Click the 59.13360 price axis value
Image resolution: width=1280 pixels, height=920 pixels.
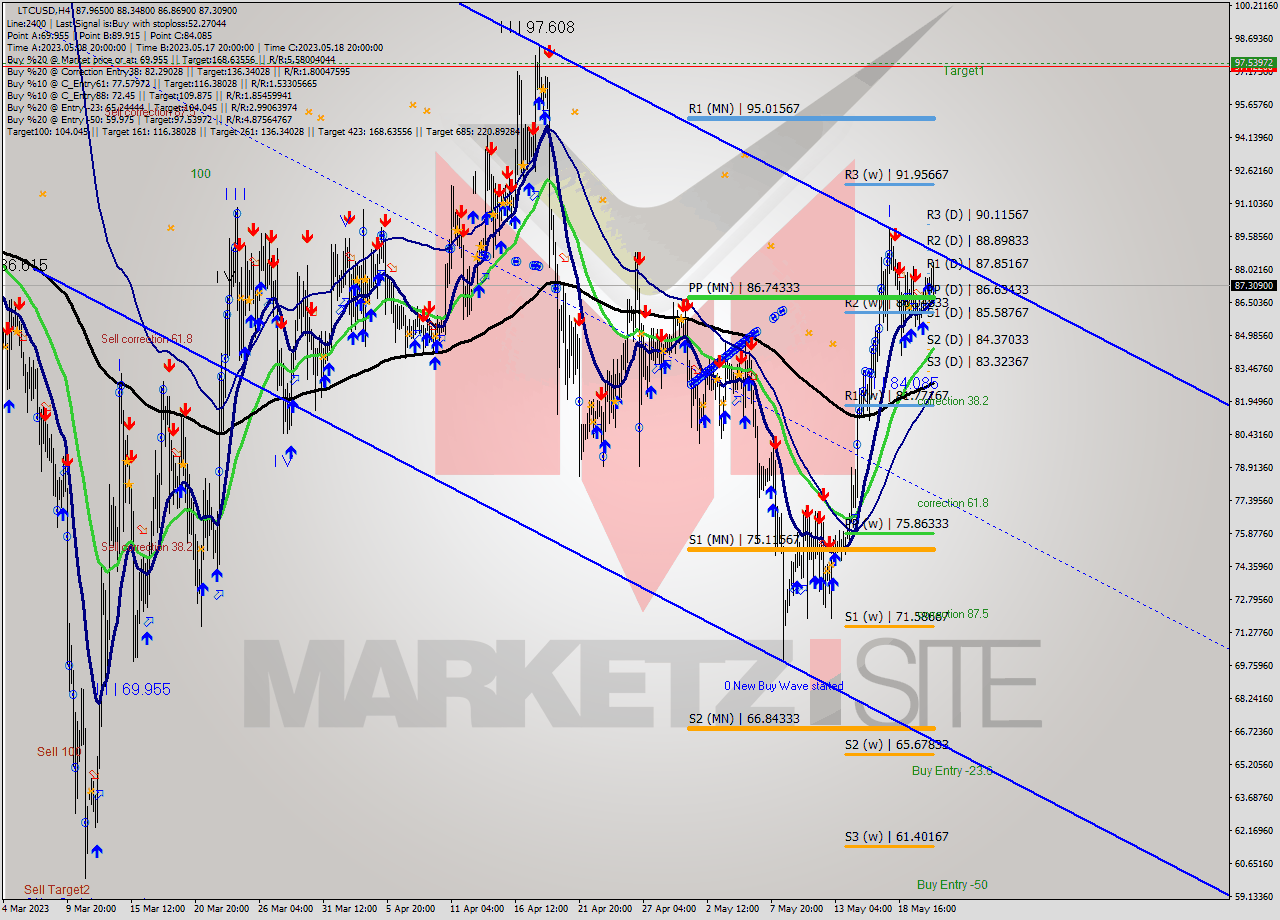pos(1253,897)
